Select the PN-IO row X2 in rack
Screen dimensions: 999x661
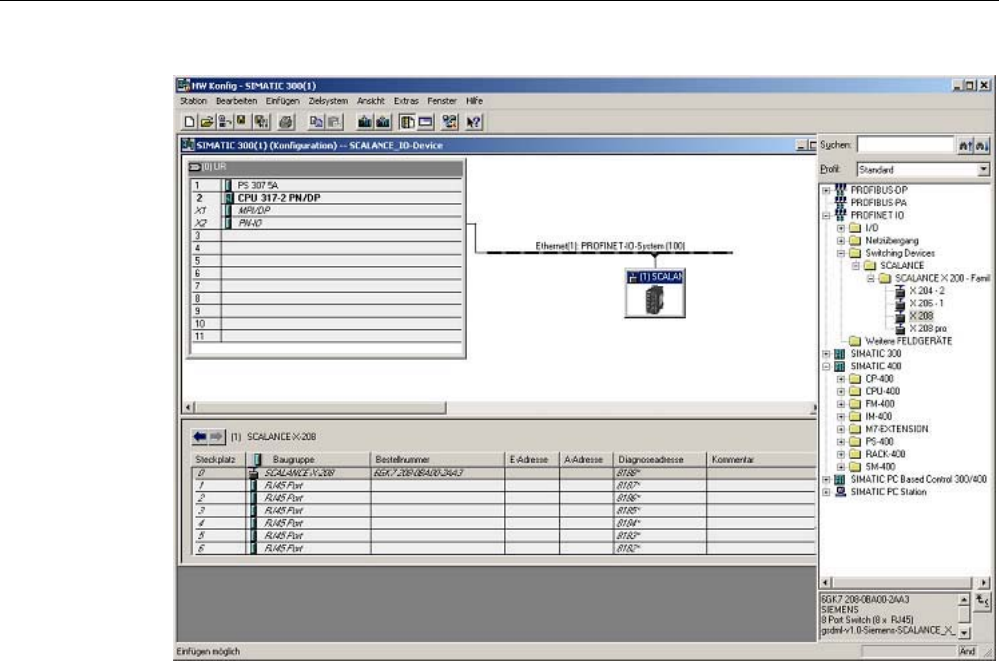(326, 223)
